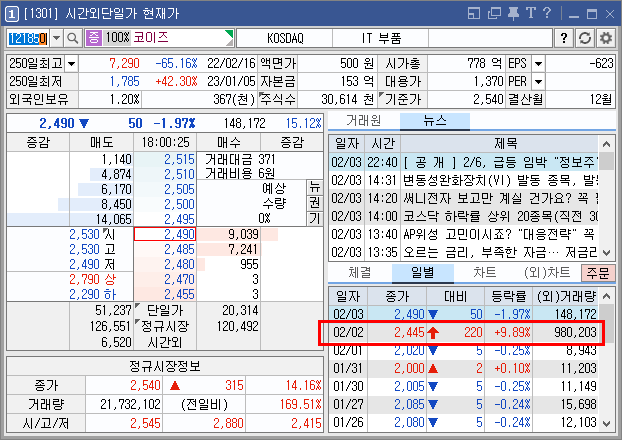Switch to the 거래원 tab
This screenshot has width=622, height=440.
click(x=363, y=121)
